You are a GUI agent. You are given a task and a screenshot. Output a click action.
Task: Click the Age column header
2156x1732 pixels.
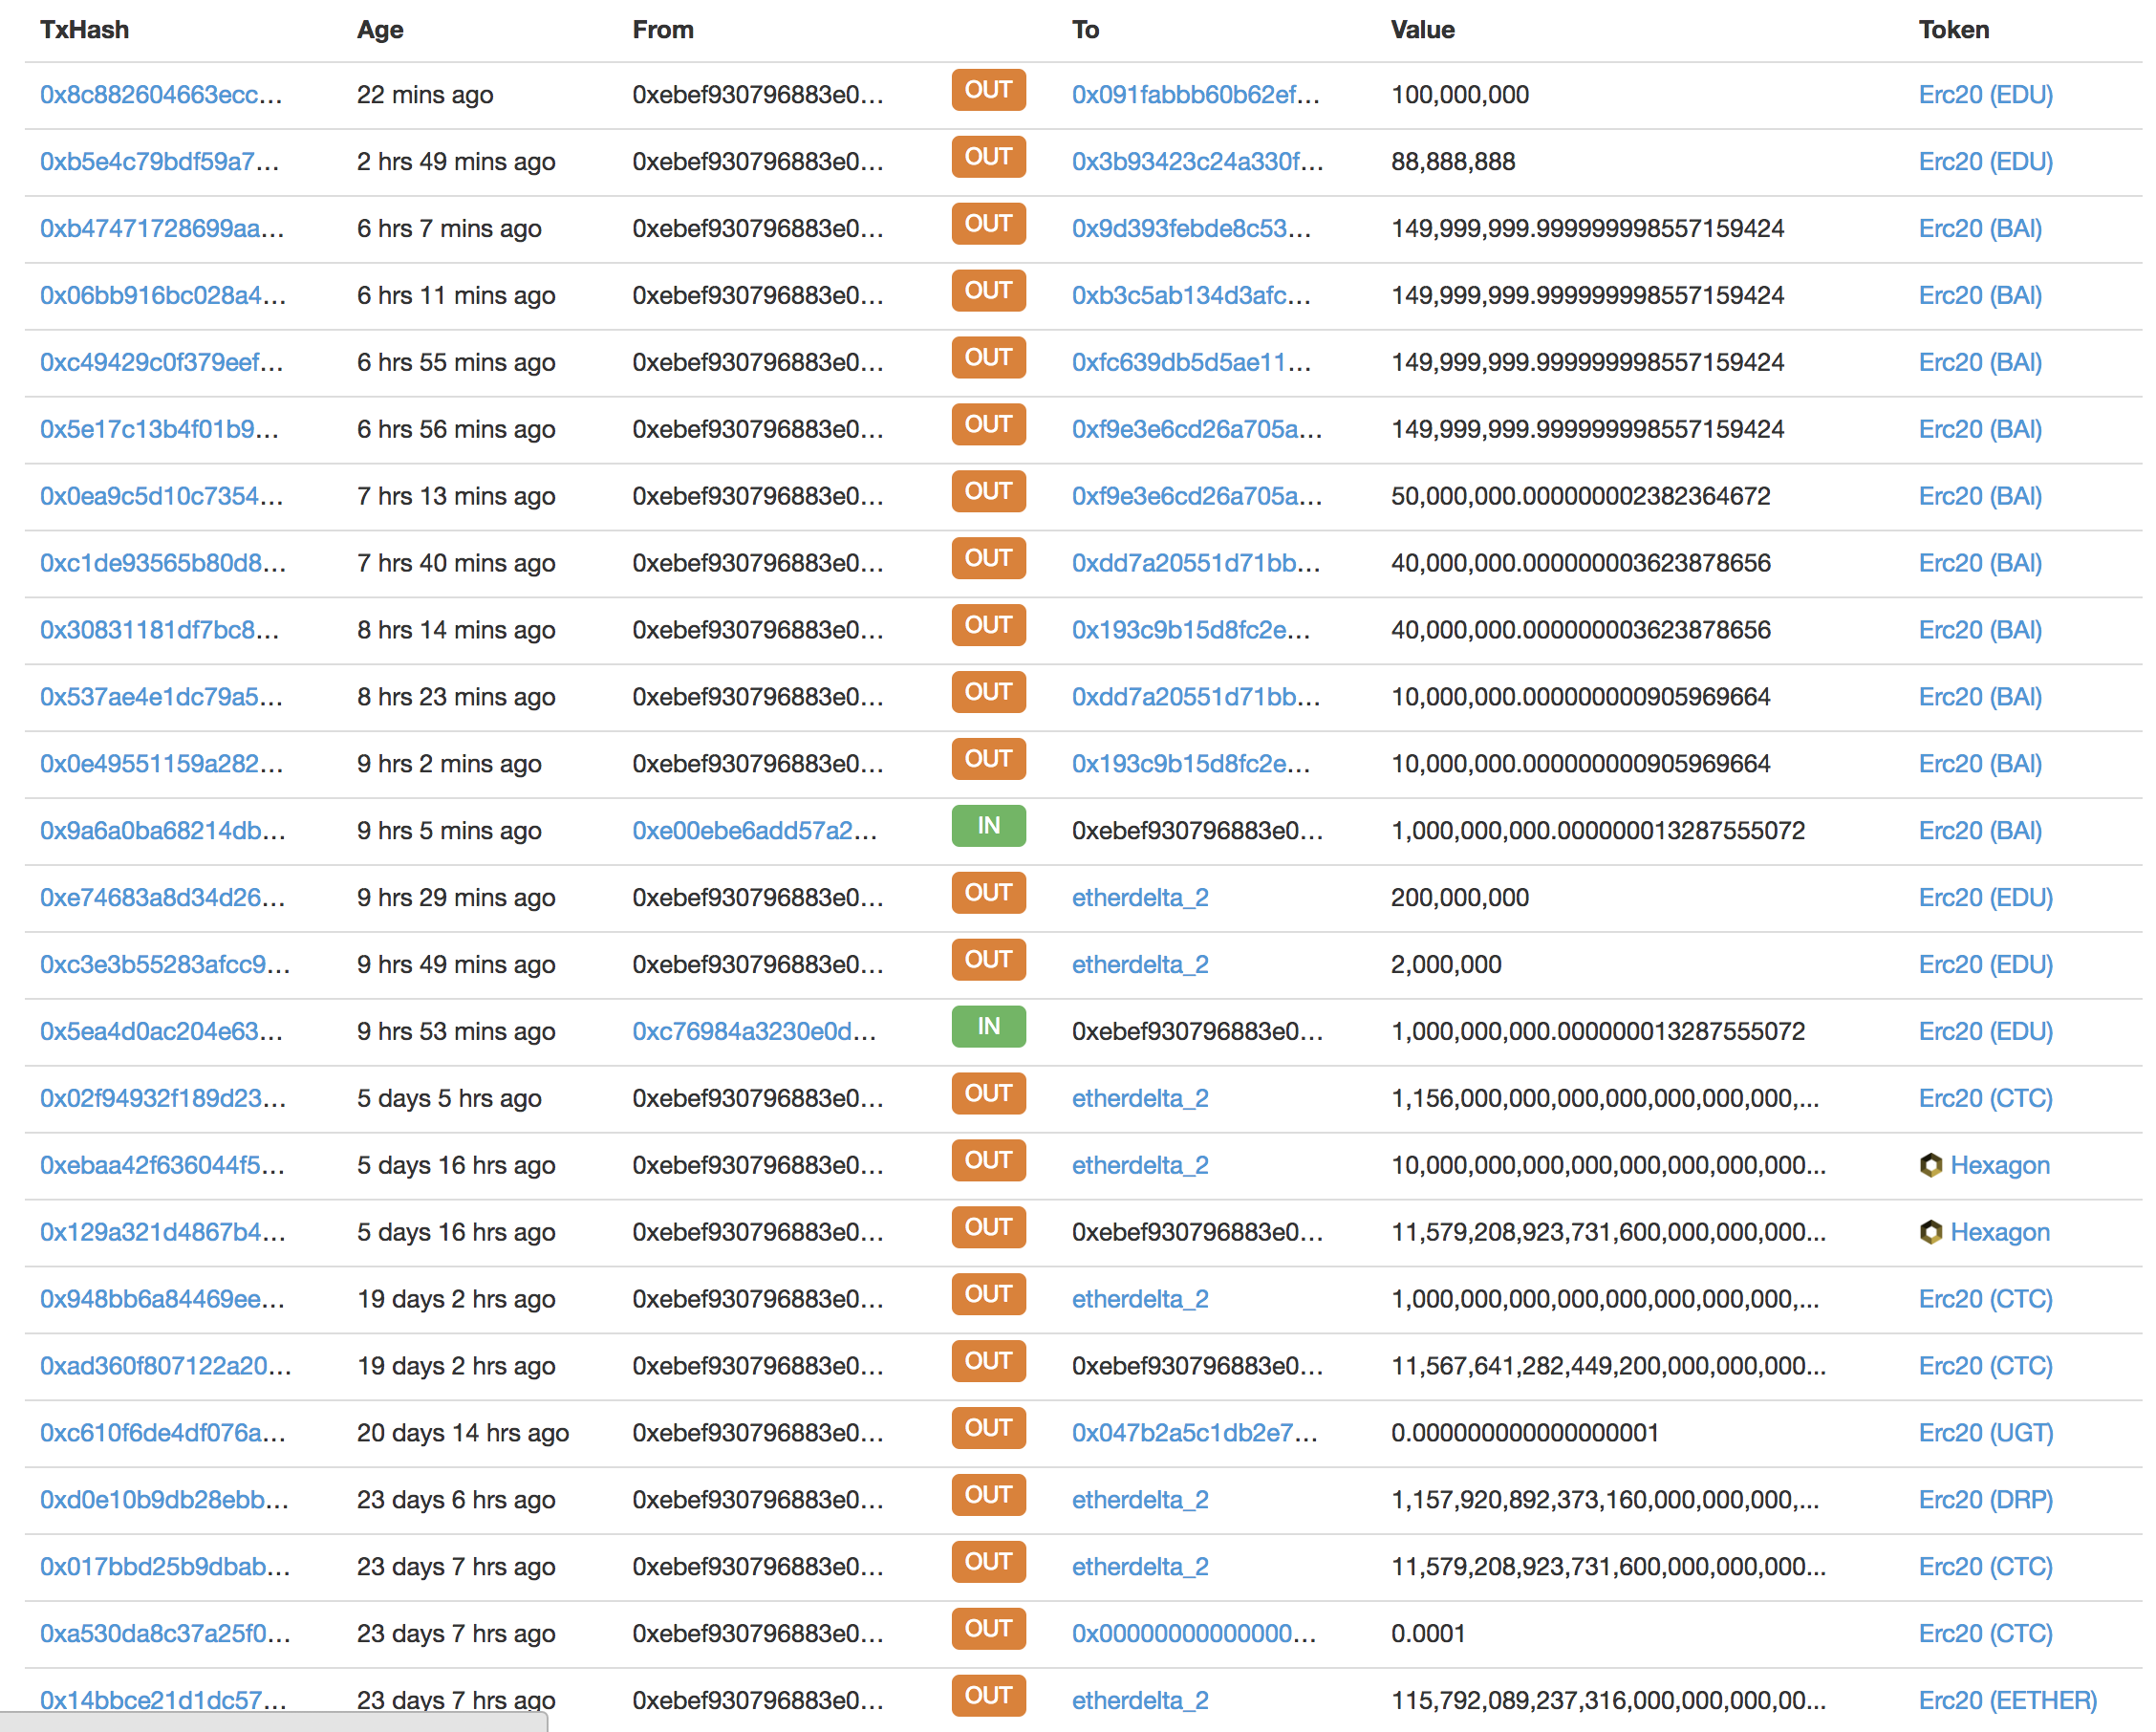tap(380, 30)
